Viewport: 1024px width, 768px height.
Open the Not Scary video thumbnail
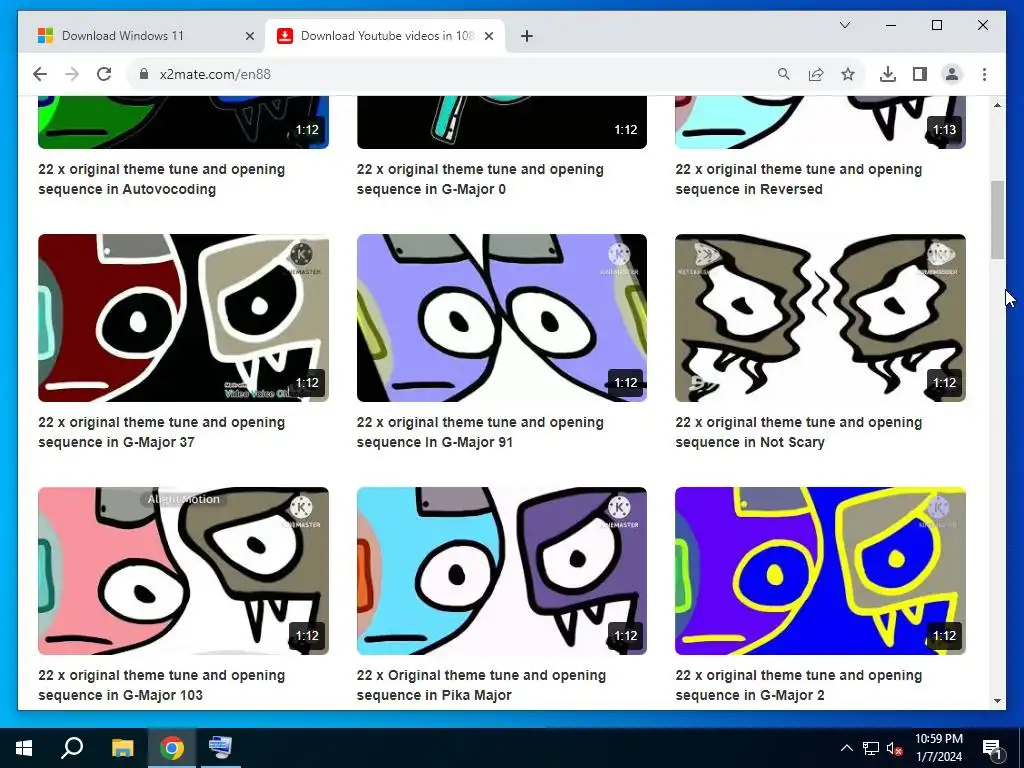(x=820, y=318)
